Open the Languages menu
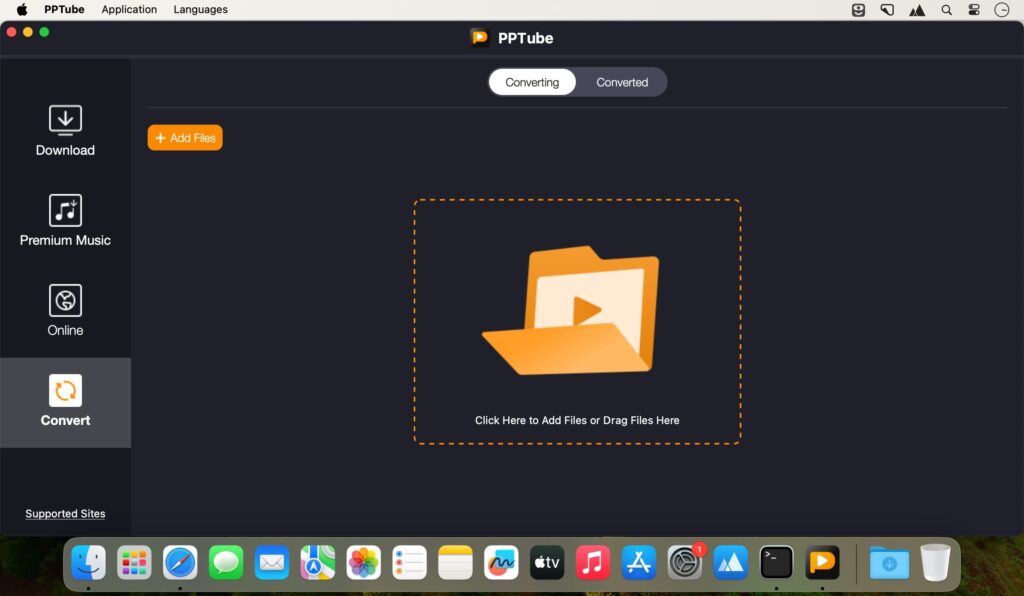The image size is (1024, 596). point(200,9)
